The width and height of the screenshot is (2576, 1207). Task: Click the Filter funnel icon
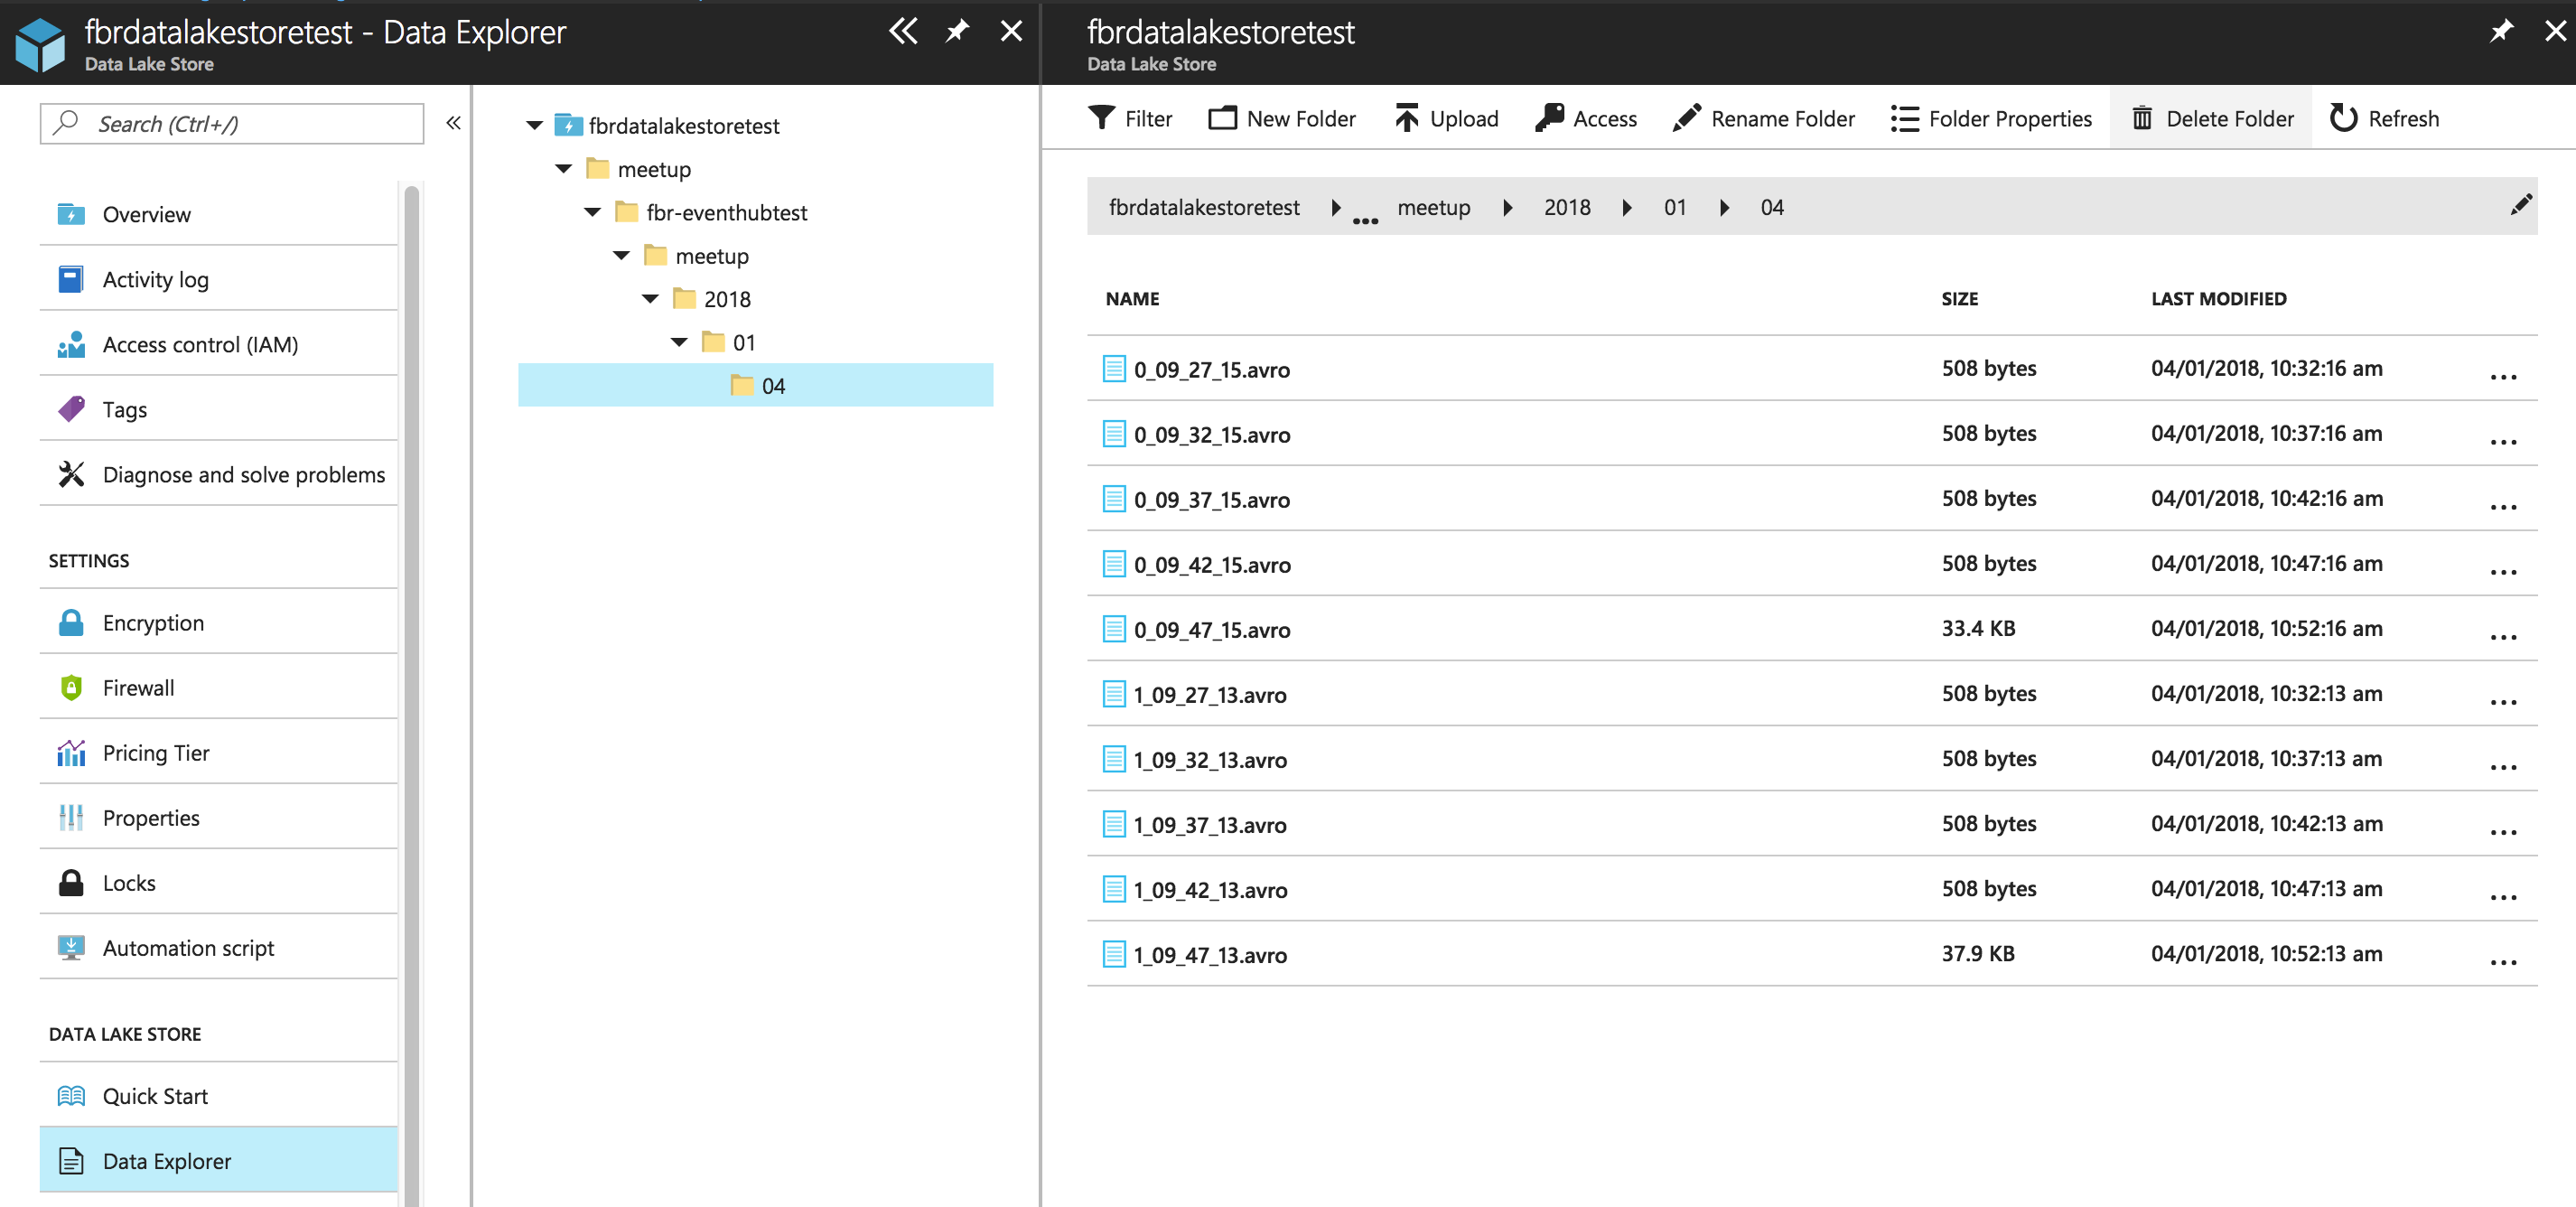1101,118
